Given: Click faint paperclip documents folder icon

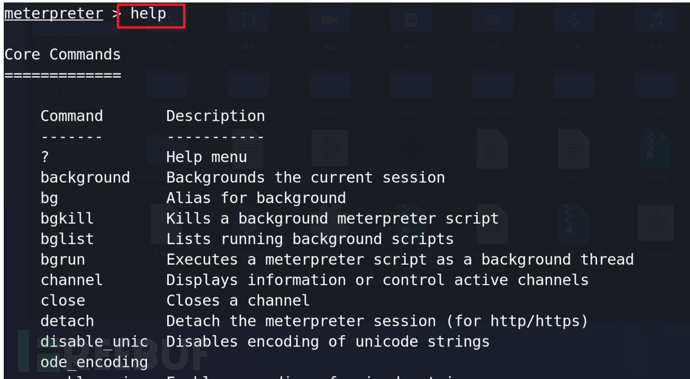Looking at the screenshot, I should point(492,21).
